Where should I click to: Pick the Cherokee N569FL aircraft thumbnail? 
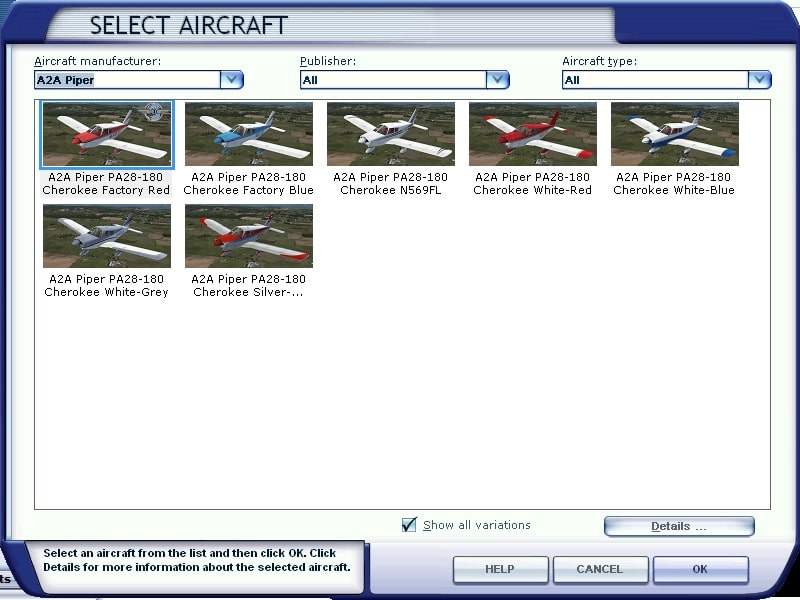(x=390, y=134)
